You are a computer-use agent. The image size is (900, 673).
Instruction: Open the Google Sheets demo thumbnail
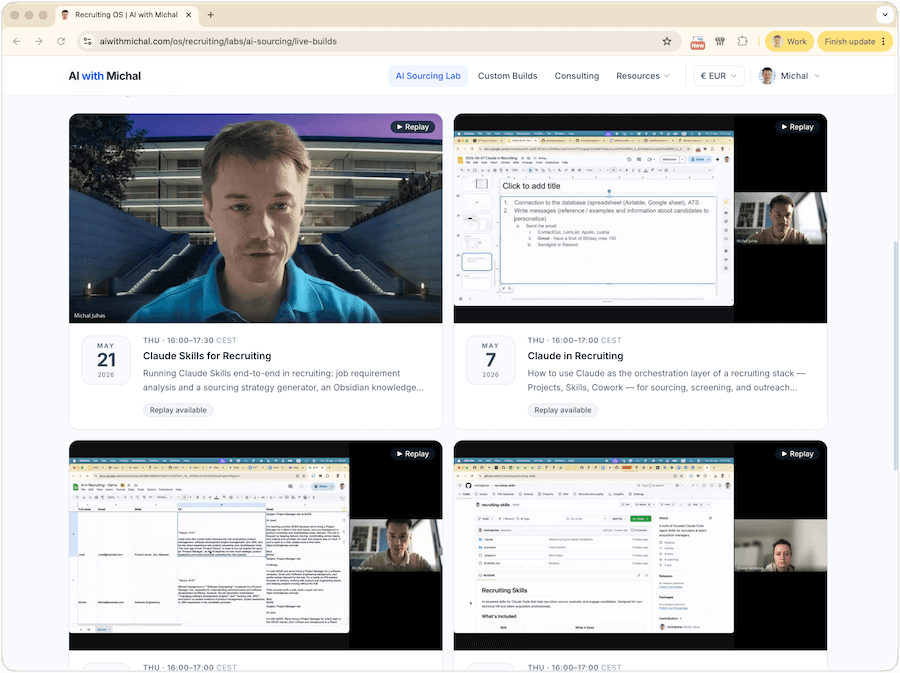(x=255, y=545)
